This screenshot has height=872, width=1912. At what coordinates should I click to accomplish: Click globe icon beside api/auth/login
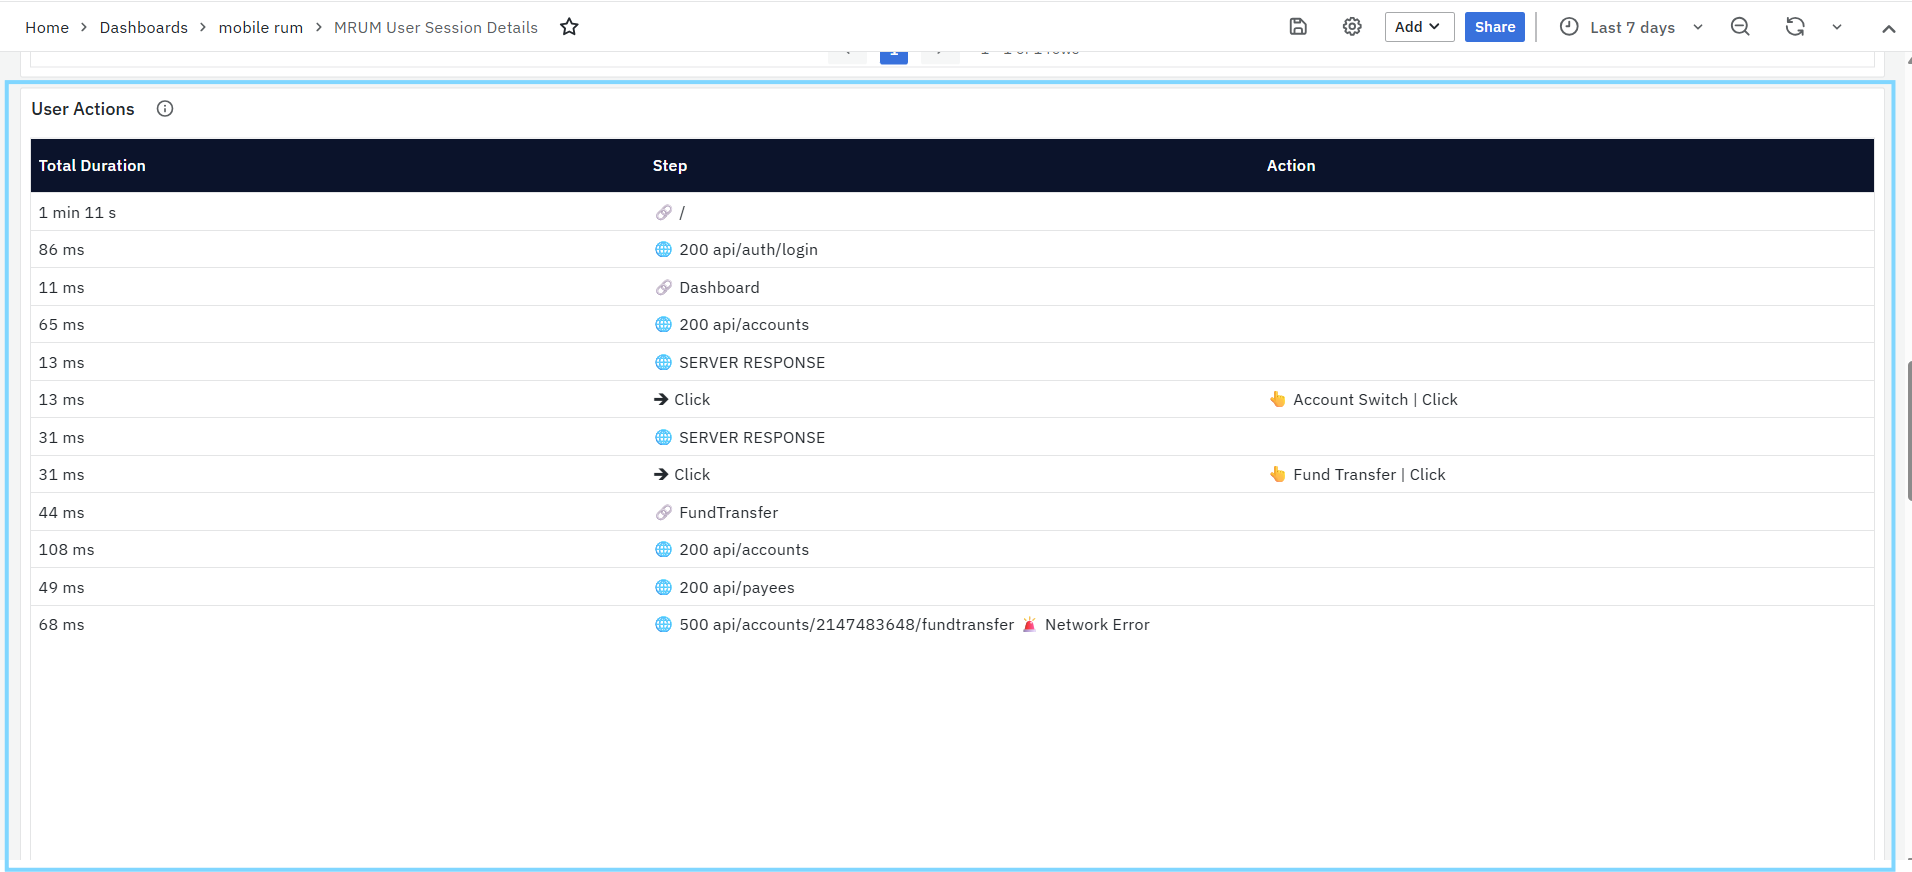tap(663, 250)
